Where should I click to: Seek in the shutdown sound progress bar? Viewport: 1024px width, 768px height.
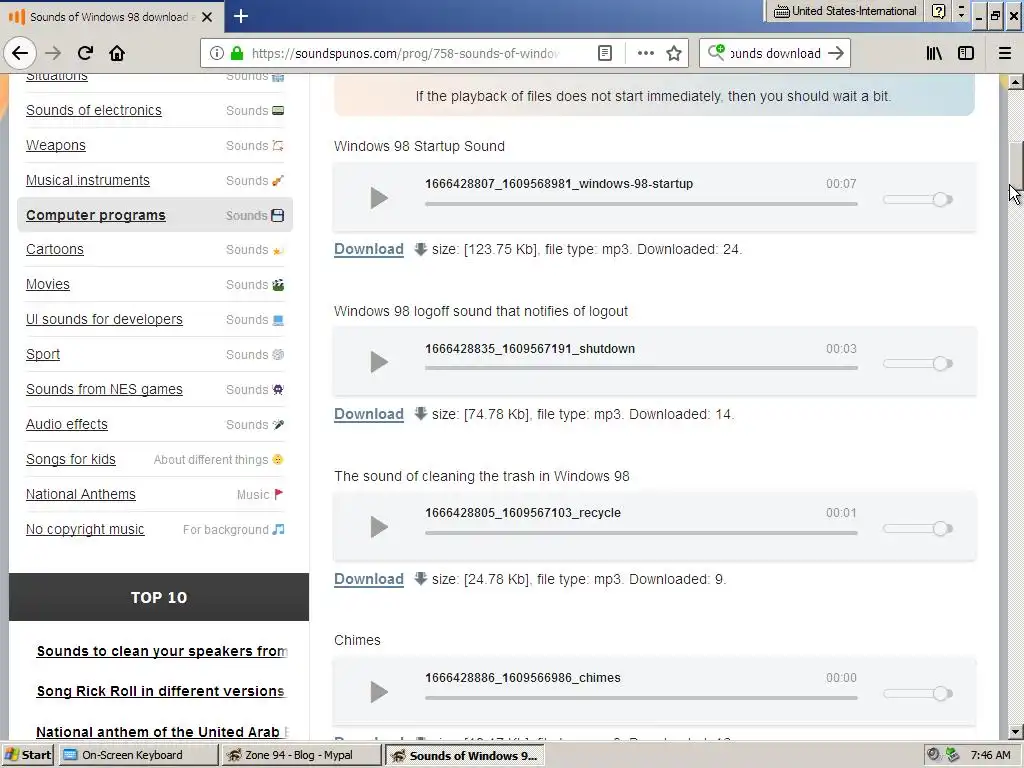641,368
